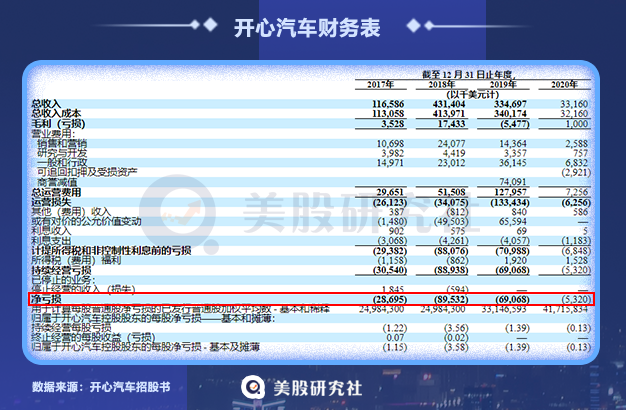Click the 利息收入 row label
This screenshot has height=410, width=626.
[51, 231]
